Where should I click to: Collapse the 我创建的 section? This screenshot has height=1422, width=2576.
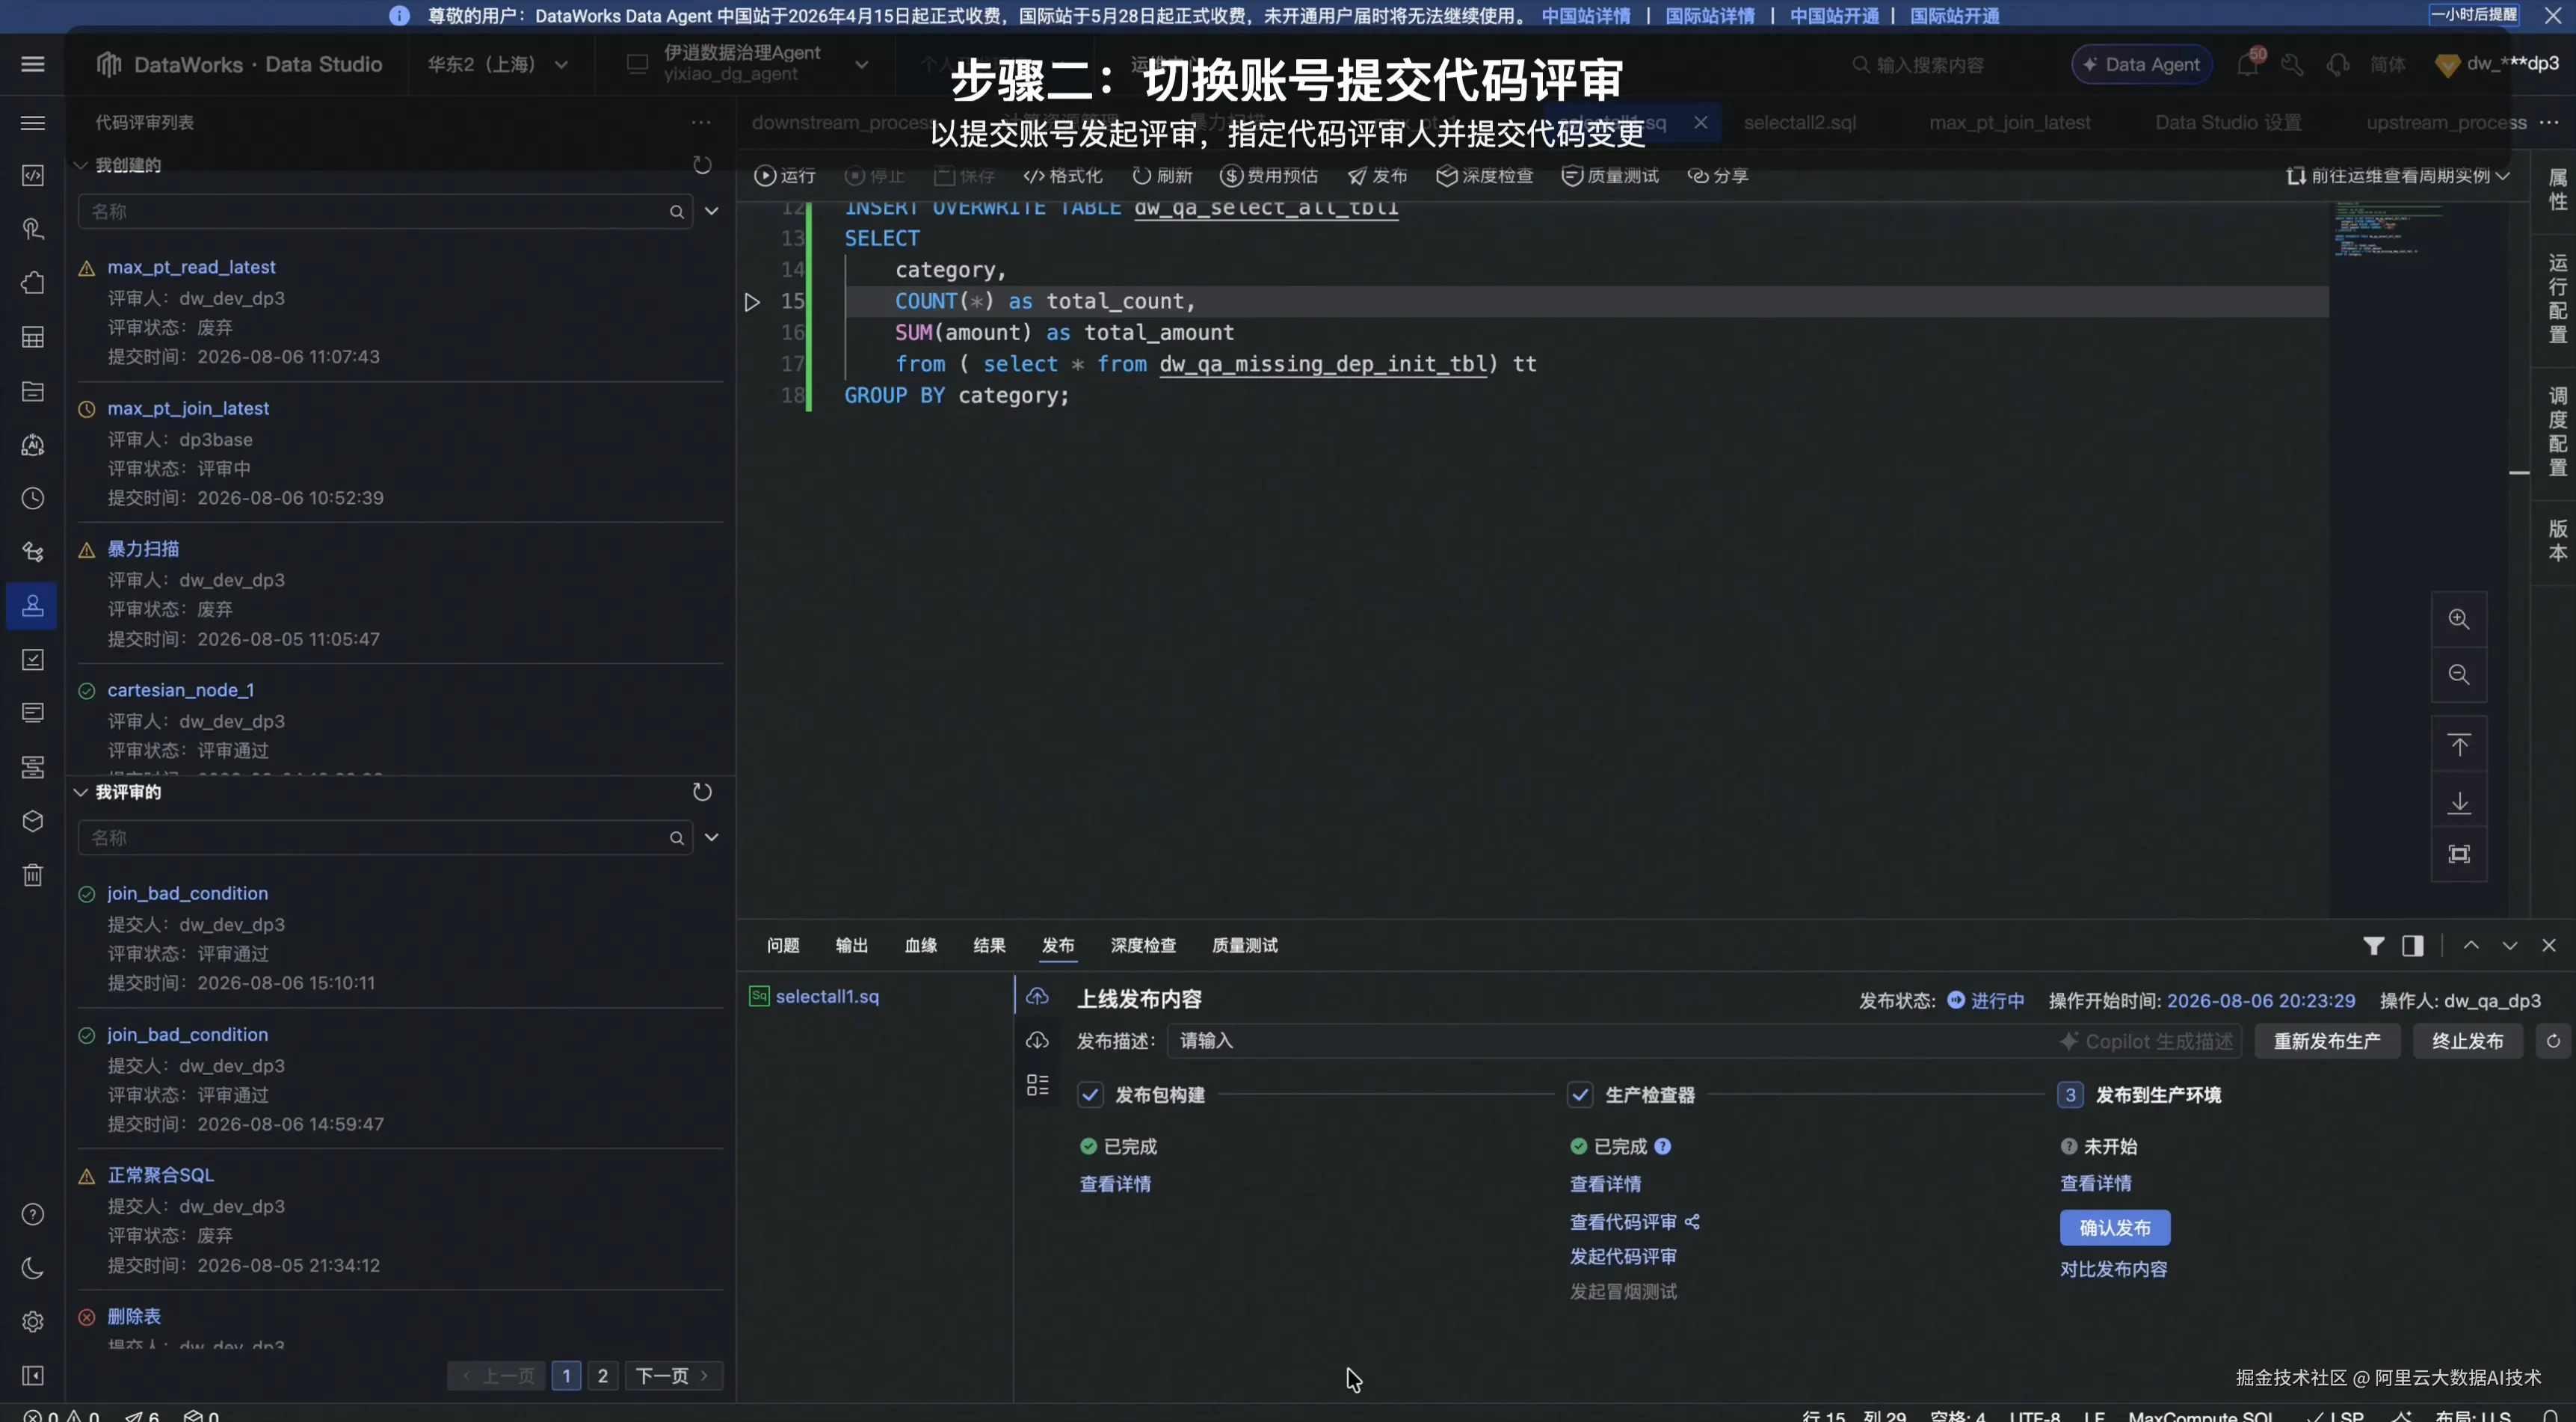81,165
